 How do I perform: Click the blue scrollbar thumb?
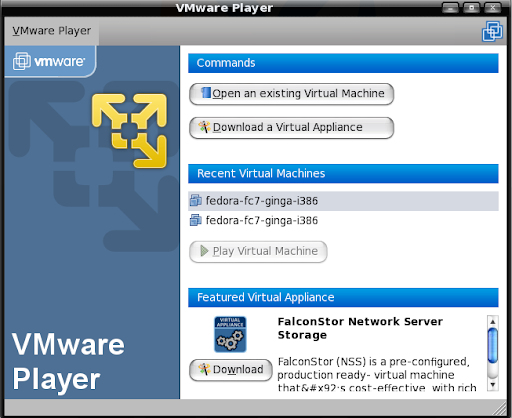493,346
